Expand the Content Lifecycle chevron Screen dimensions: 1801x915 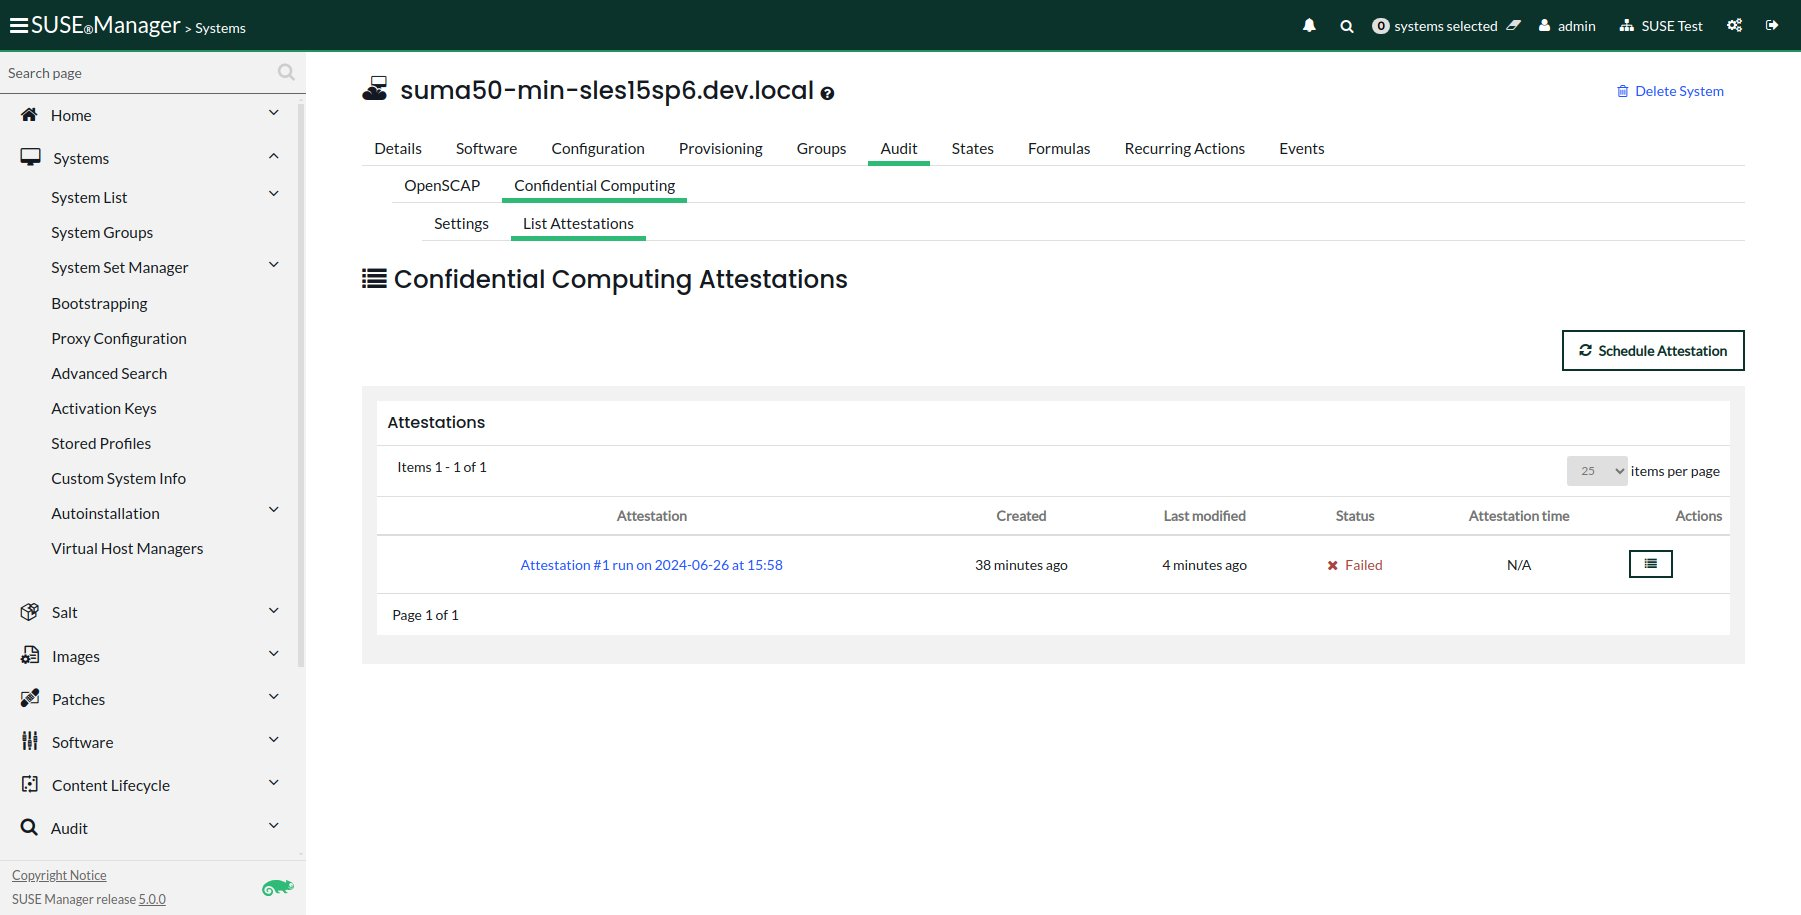tap(274, 783)
